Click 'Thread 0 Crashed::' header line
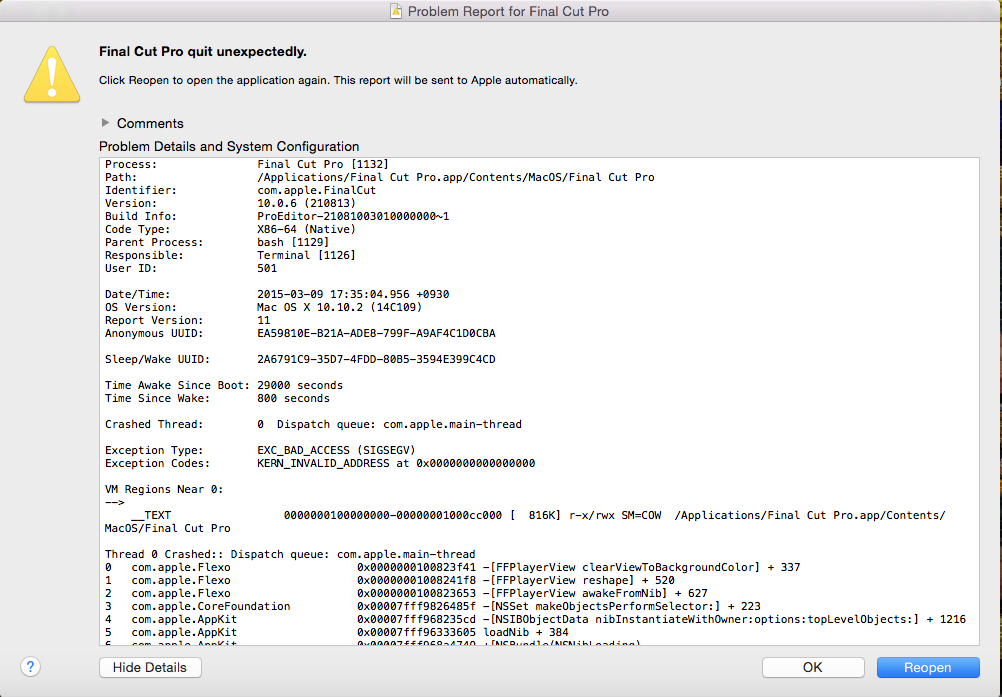 (289, 554)
